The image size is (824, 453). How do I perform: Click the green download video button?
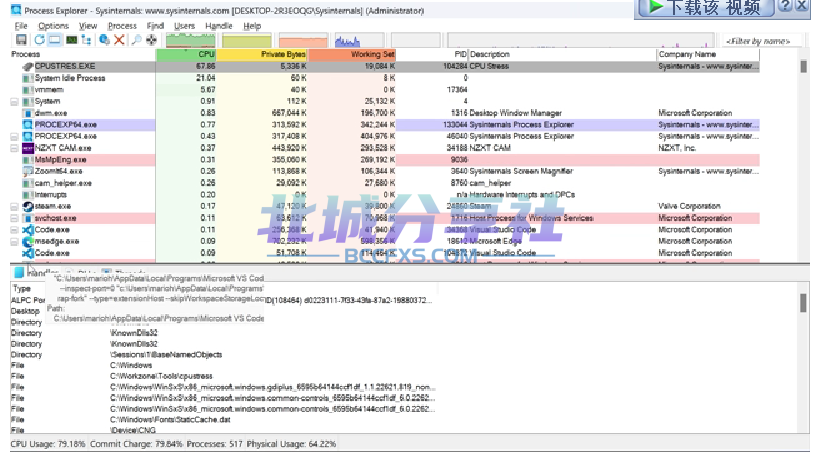click(x=706, y=8)
